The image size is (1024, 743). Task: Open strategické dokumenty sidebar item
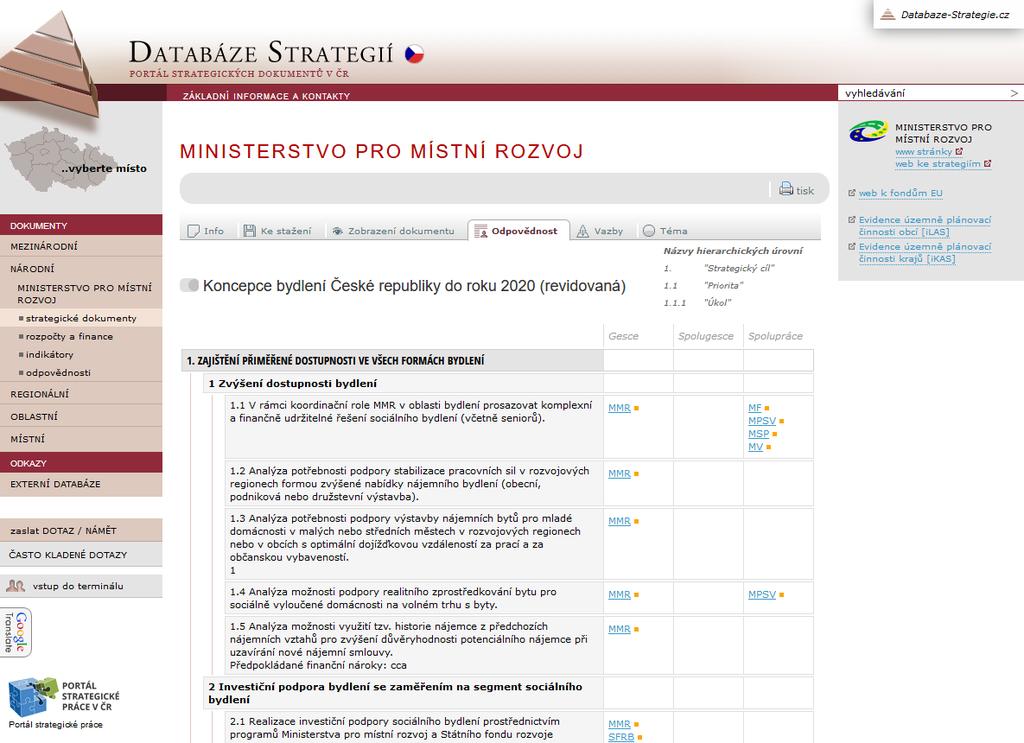tap(81, 319)
